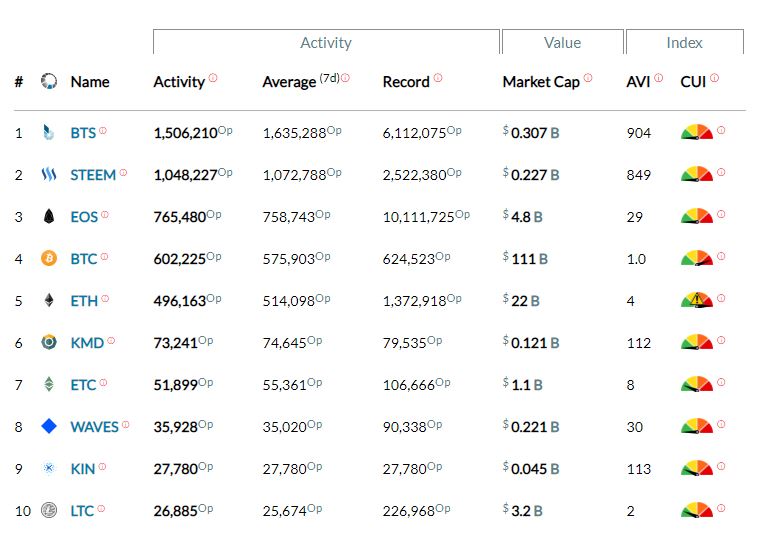The height and width of the screenshot is (535, 759).
Task: Select the Activity group tab
Action: tap(326, 43)
